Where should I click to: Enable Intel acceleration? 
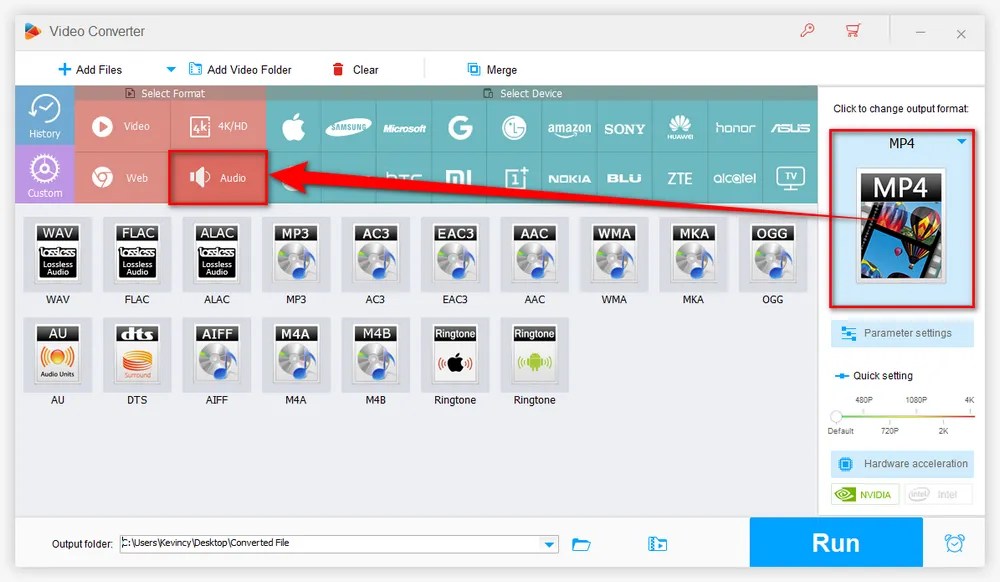938,495
